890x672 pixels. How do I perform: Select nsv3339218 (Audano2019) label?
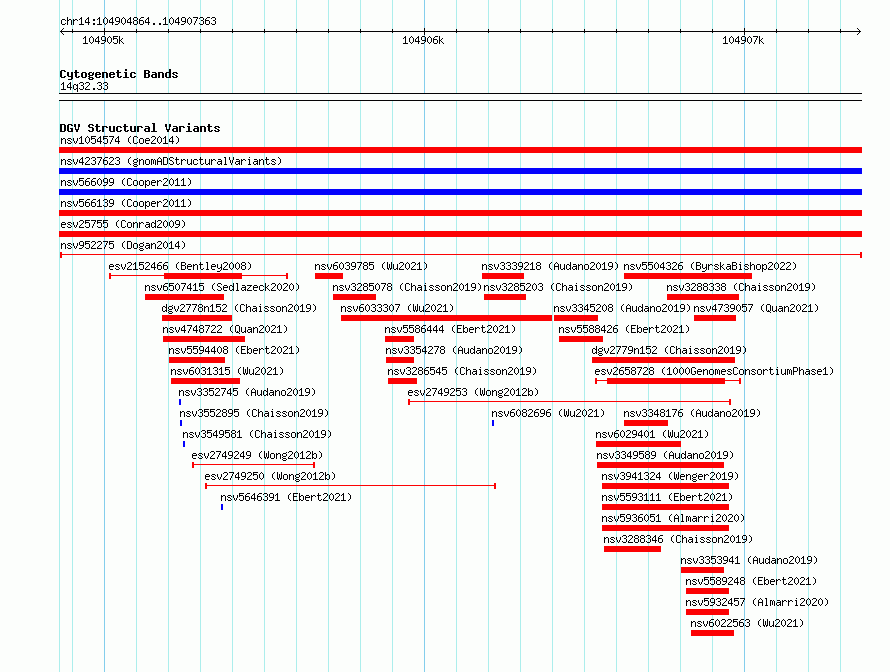(550, 266)
